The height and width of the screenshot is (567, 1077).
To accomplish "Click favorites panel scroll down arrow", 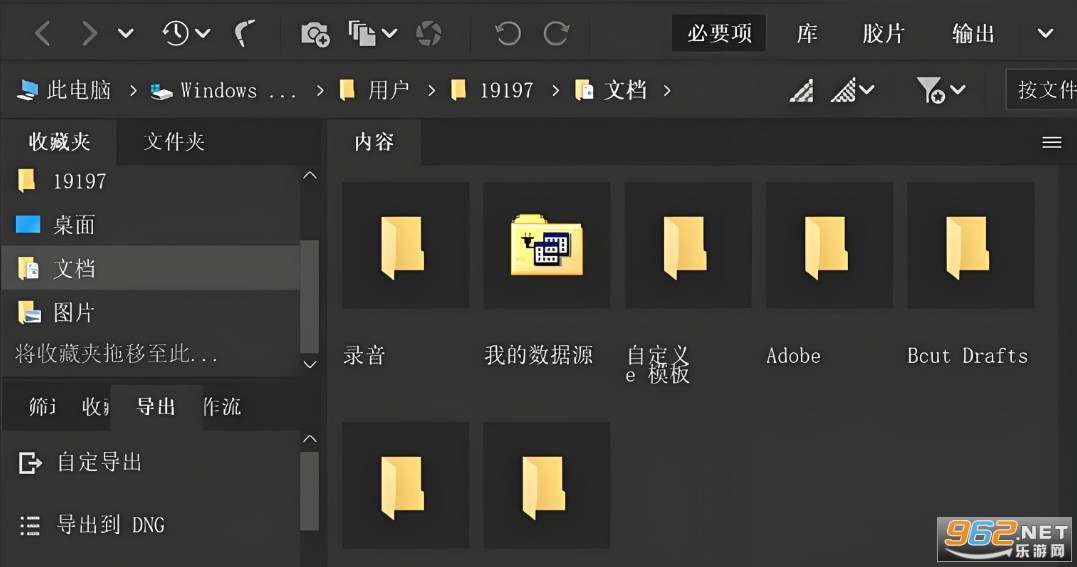I will pos(310,364).
